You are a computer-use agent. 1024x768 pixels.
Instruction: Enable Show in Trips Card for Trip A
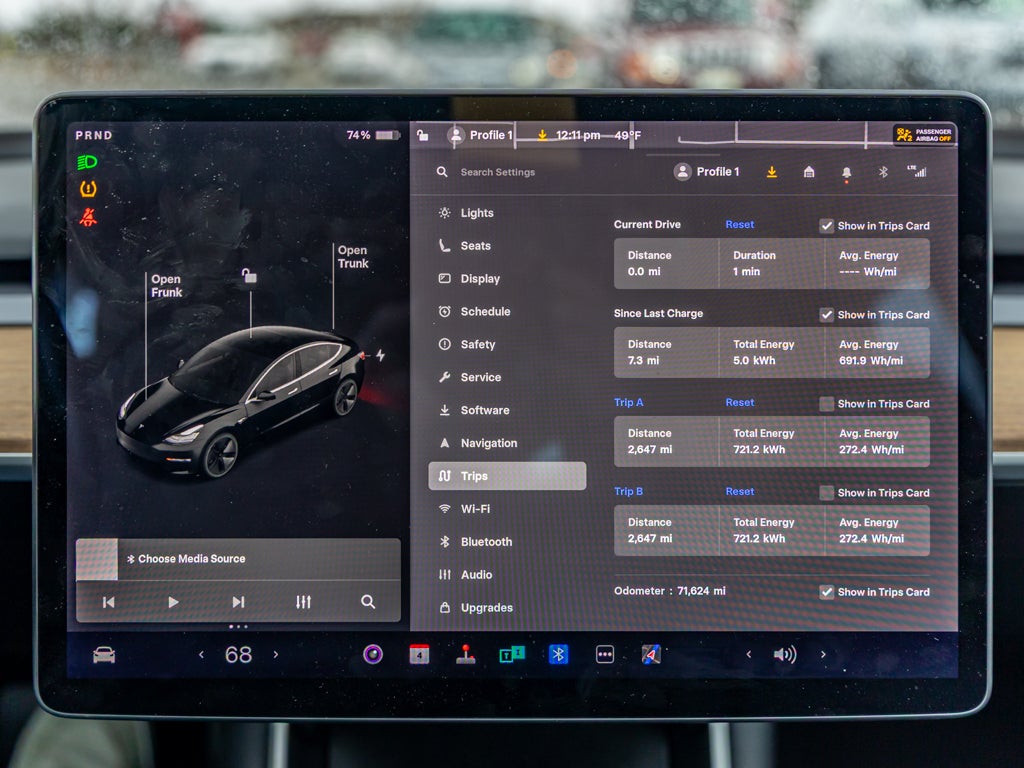pos(827,403)
